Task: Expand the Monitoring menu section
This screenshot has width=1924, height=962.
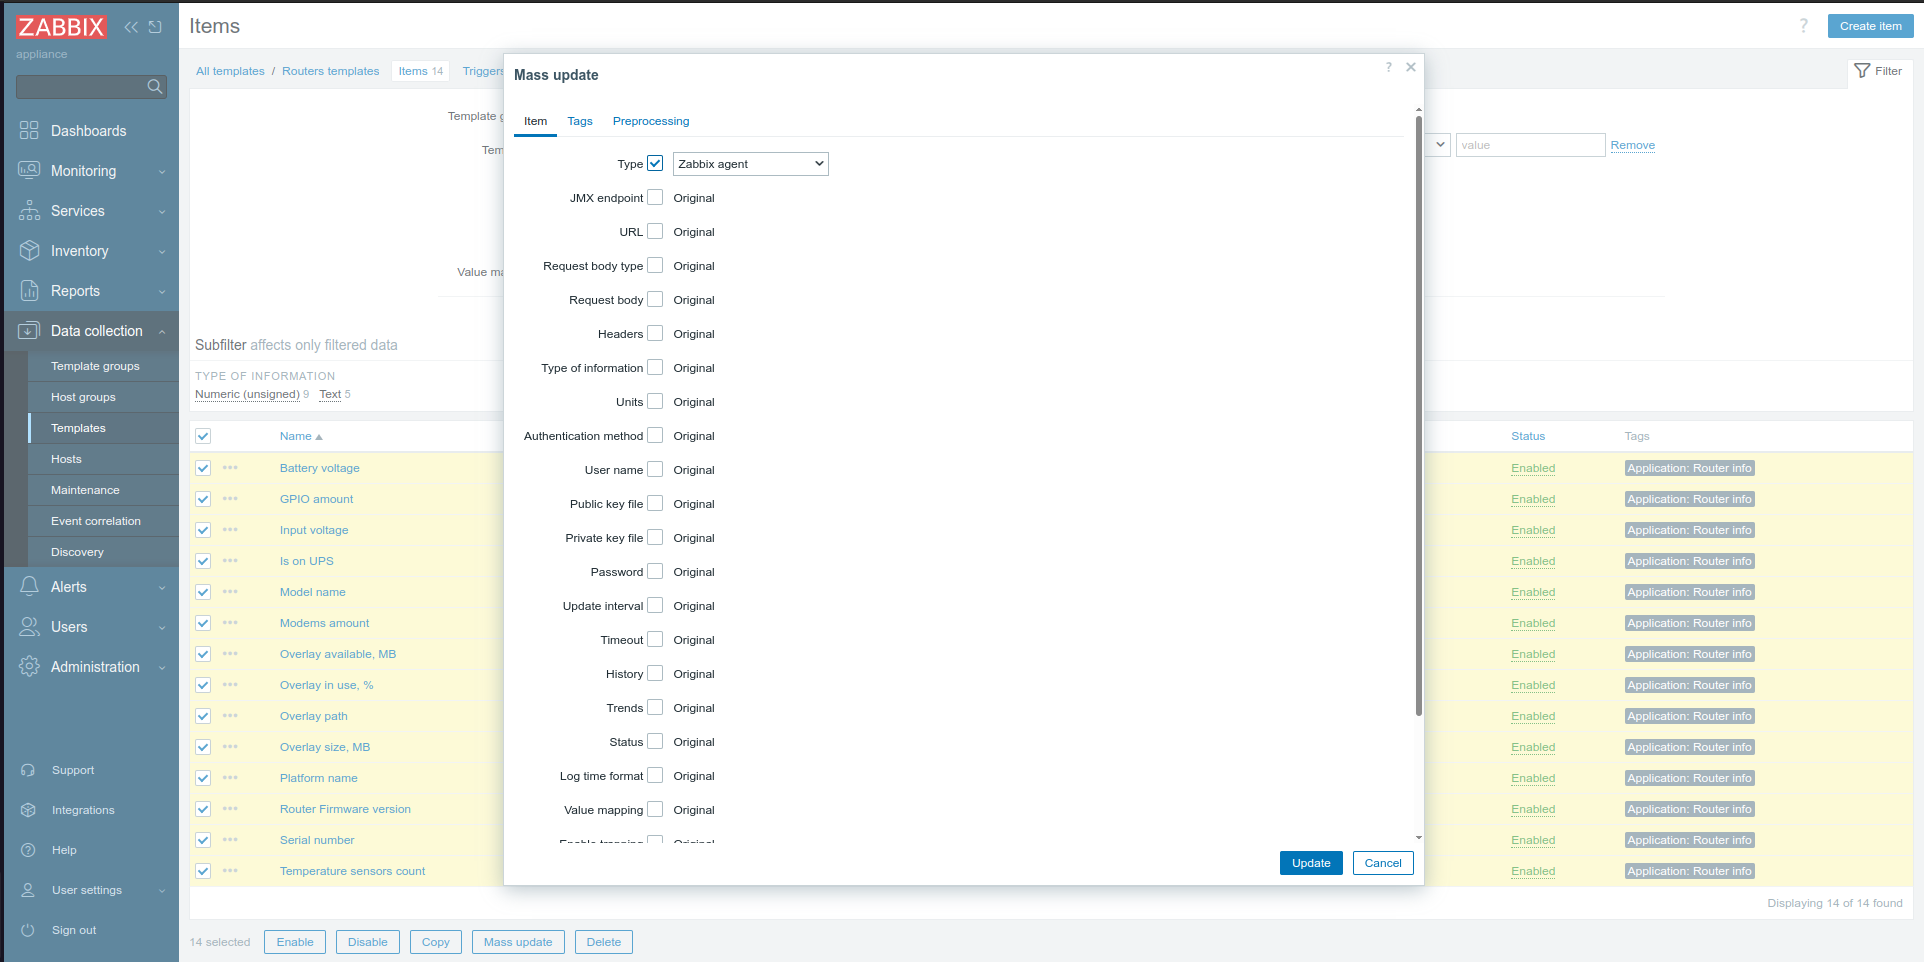Action: click(90, 171)
